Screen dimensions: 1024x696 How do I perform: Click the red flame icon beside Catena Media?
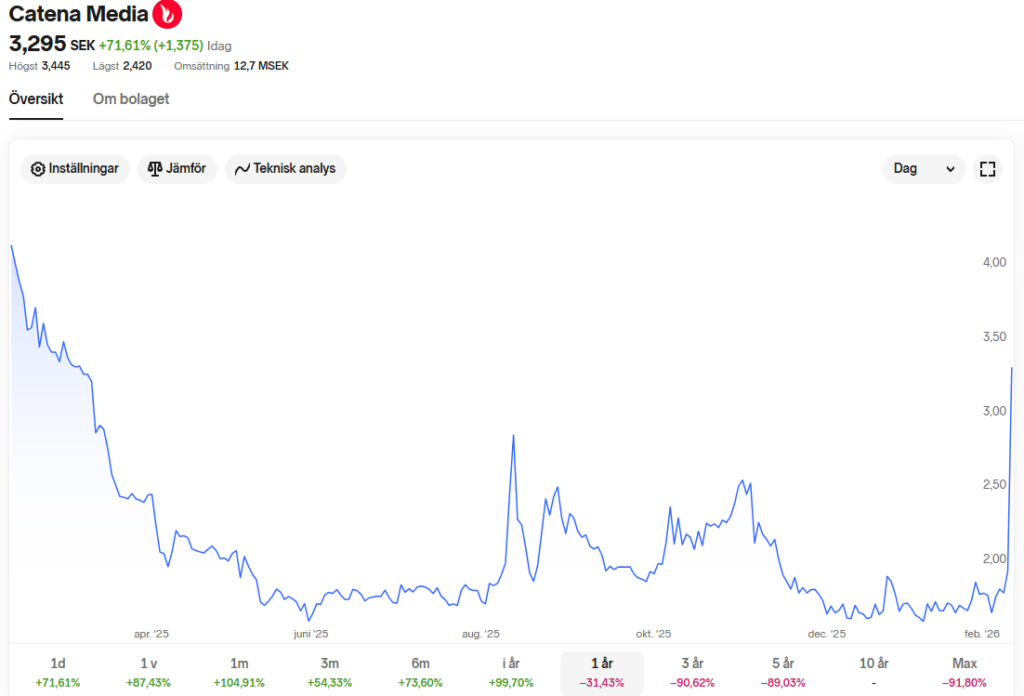167,15
